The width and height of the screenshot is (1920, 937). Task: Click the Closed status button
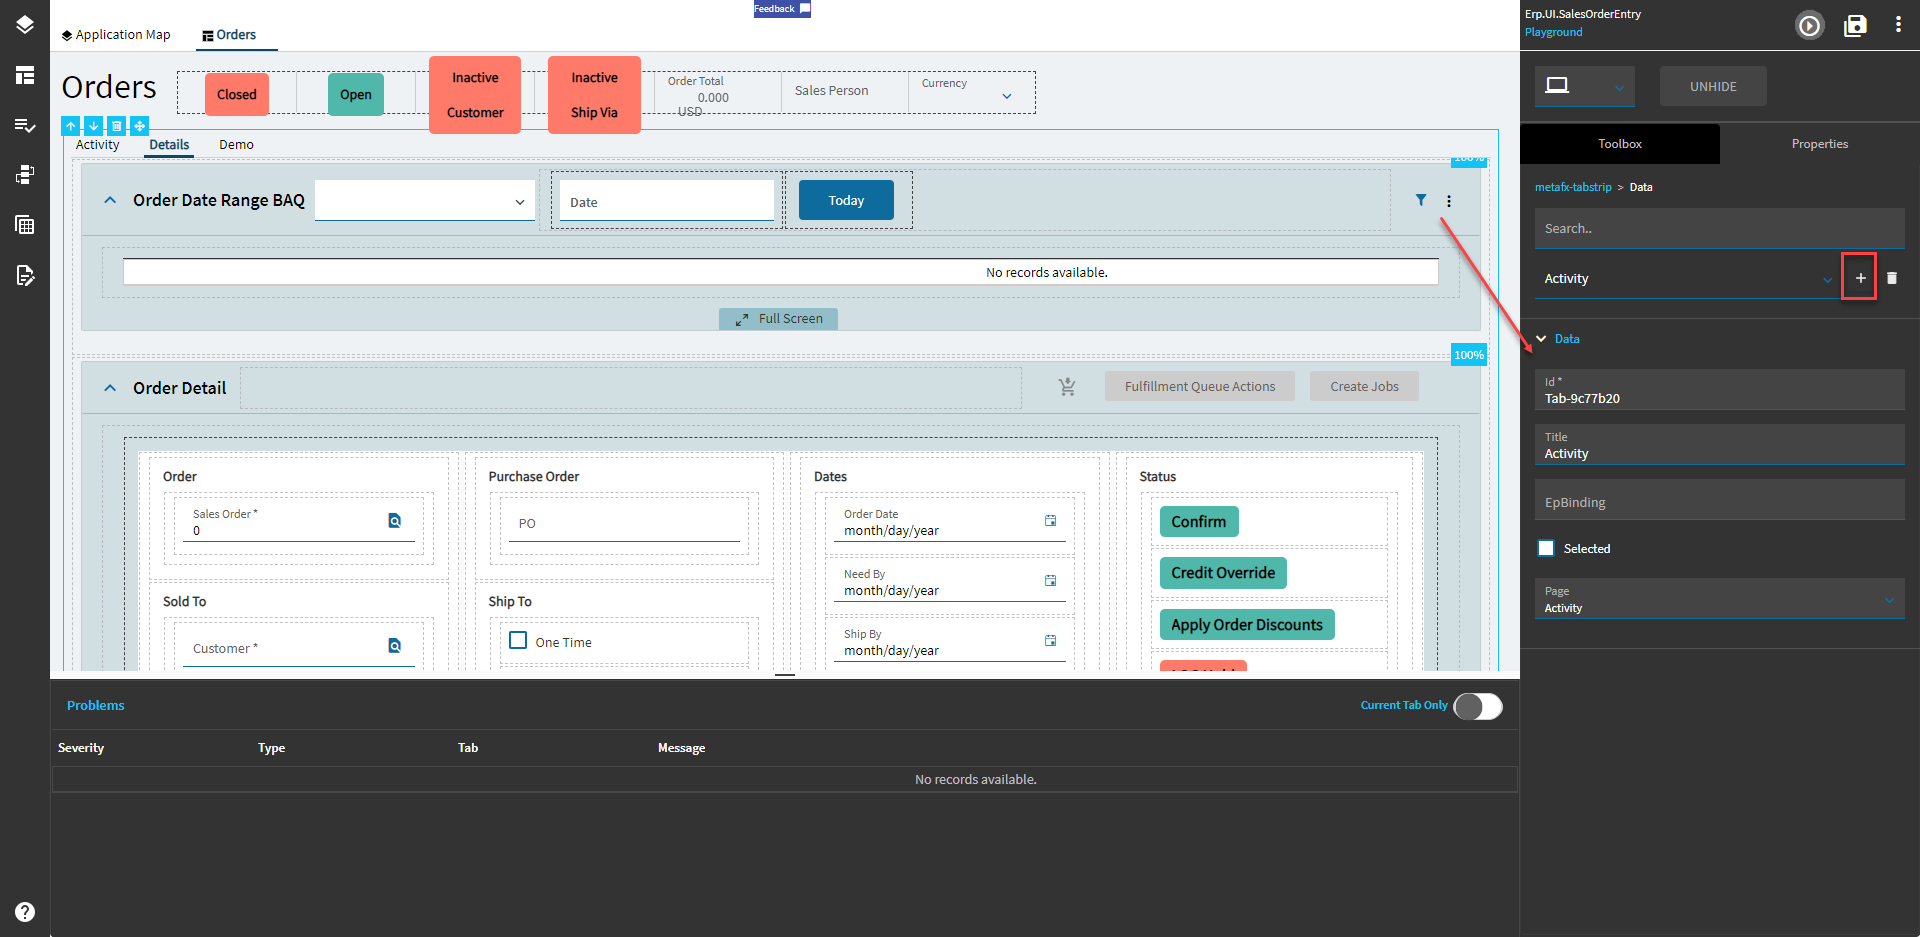(x=237, y=94)
